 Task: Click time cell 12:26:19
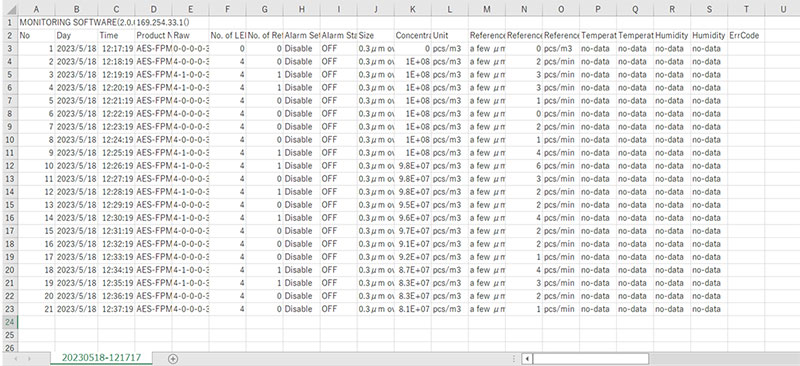point(116,165)
